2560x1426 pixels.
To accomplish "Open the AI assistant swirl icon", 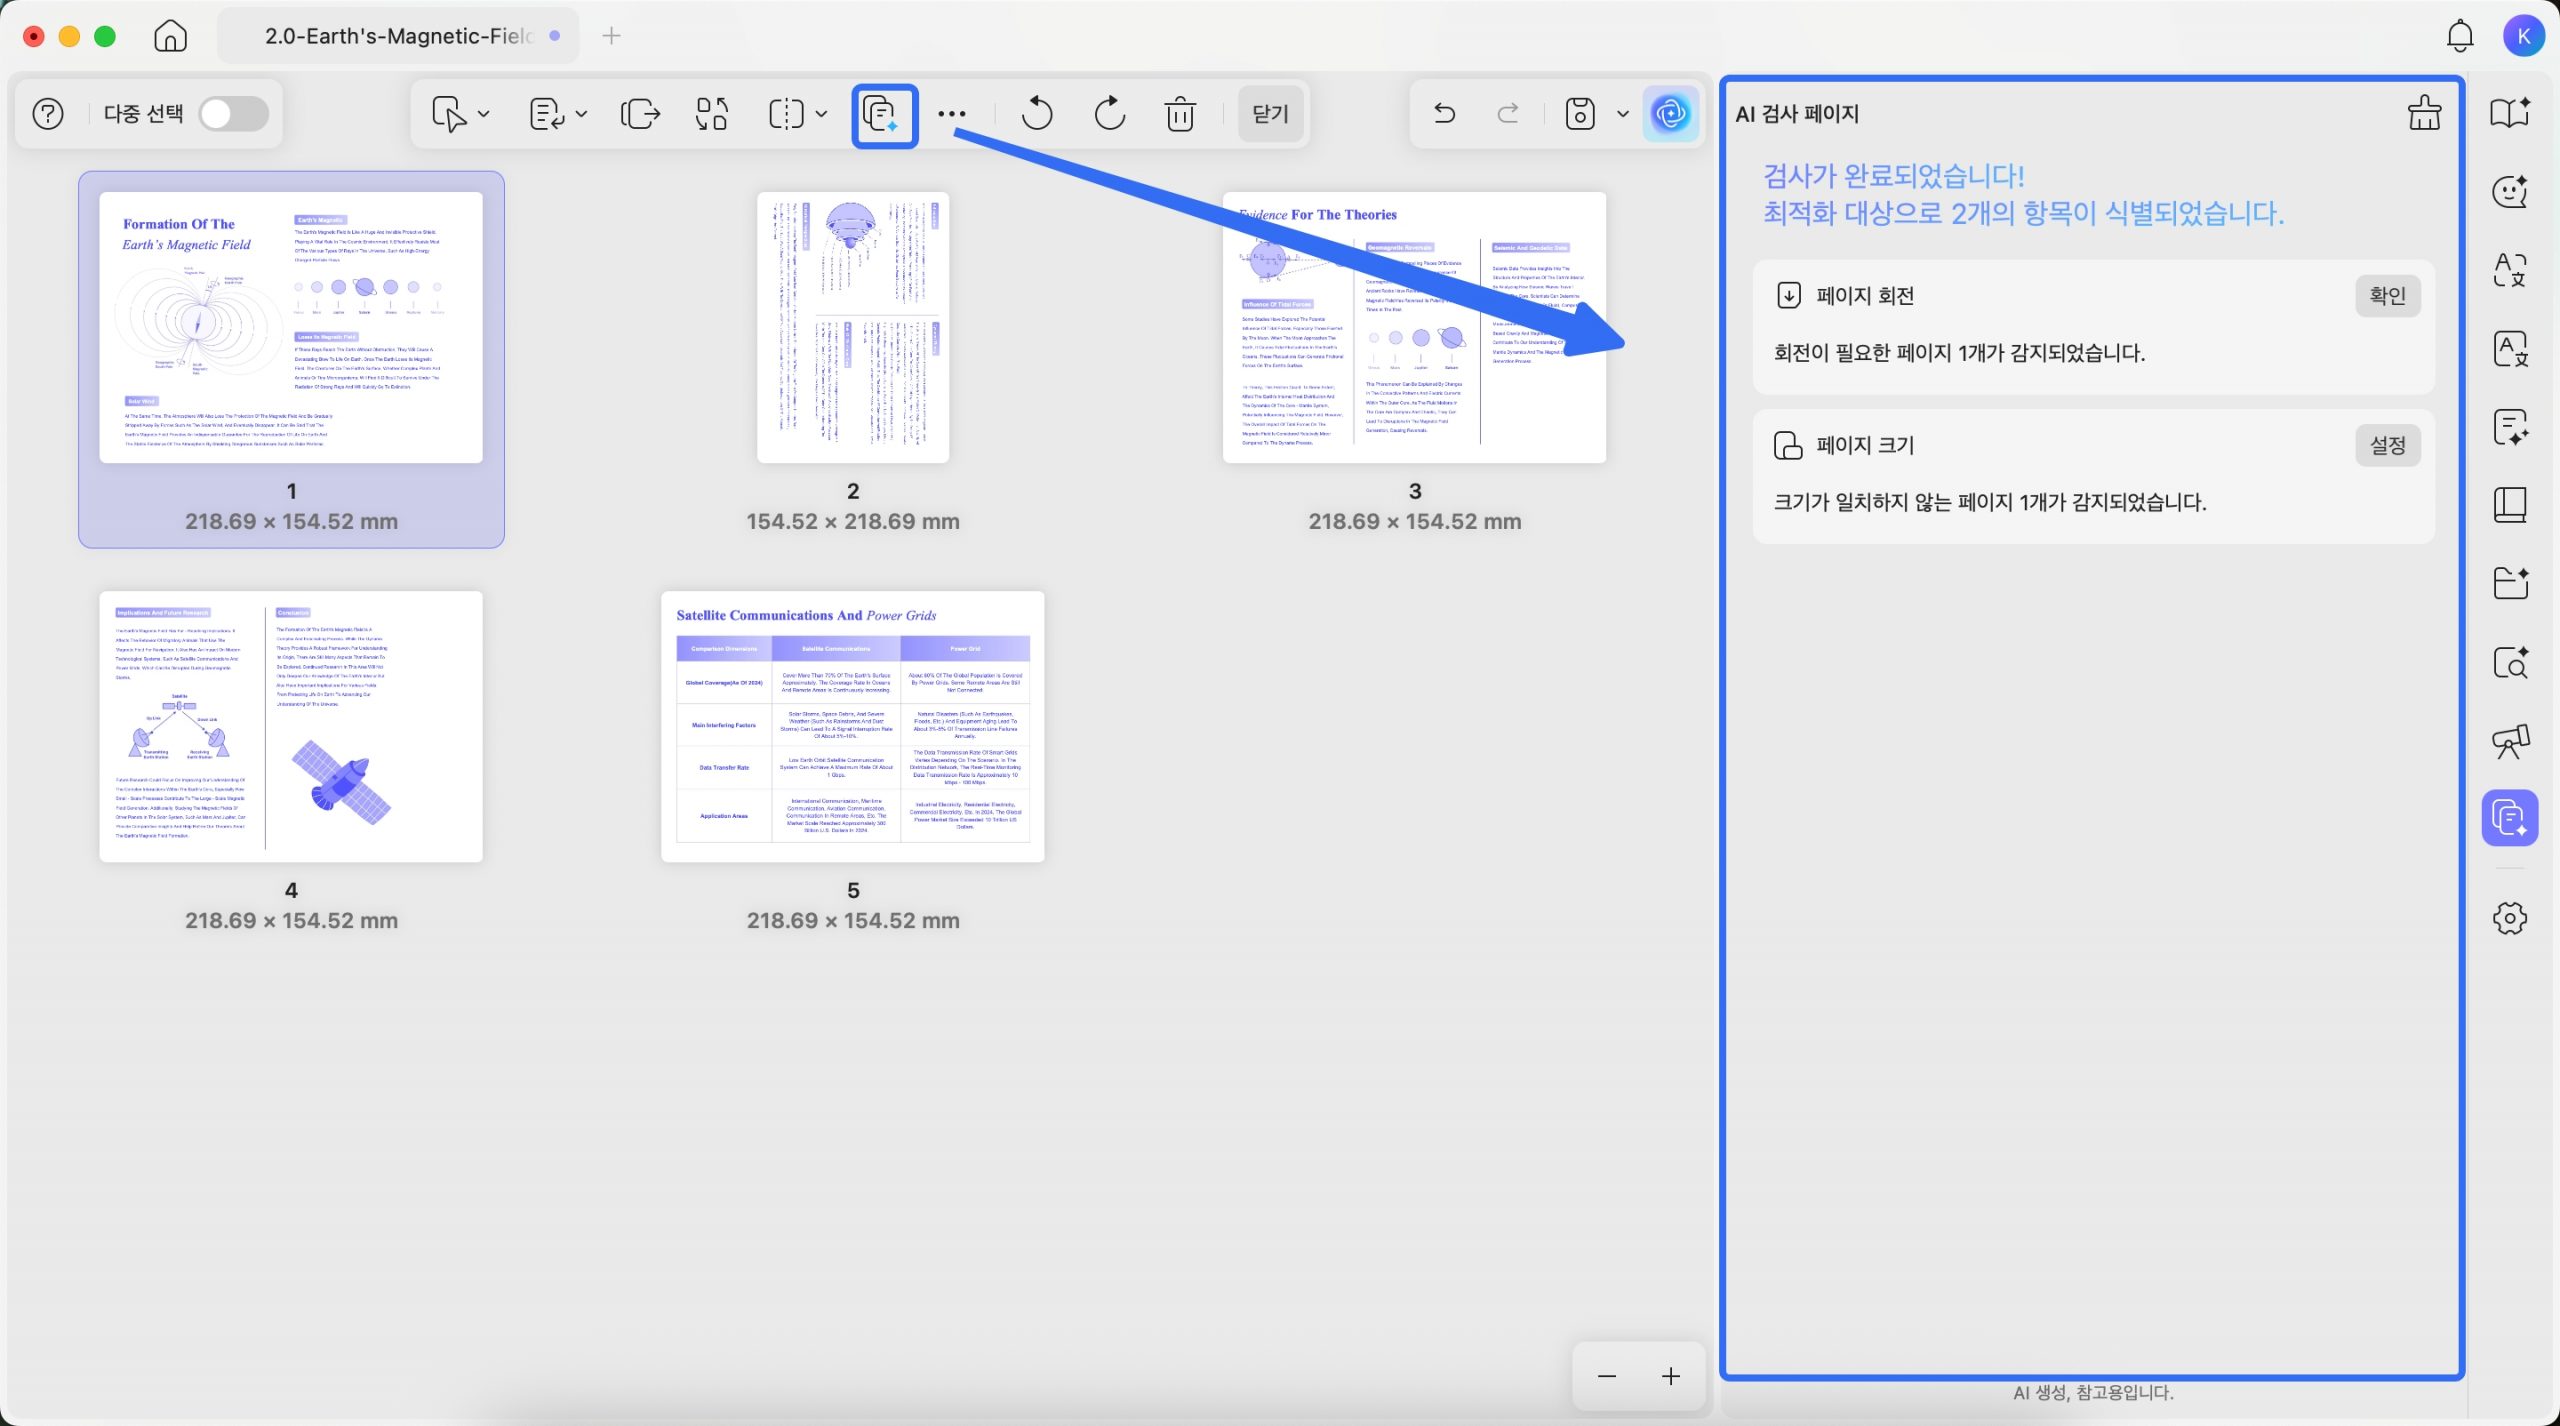I will [1670, 114].
